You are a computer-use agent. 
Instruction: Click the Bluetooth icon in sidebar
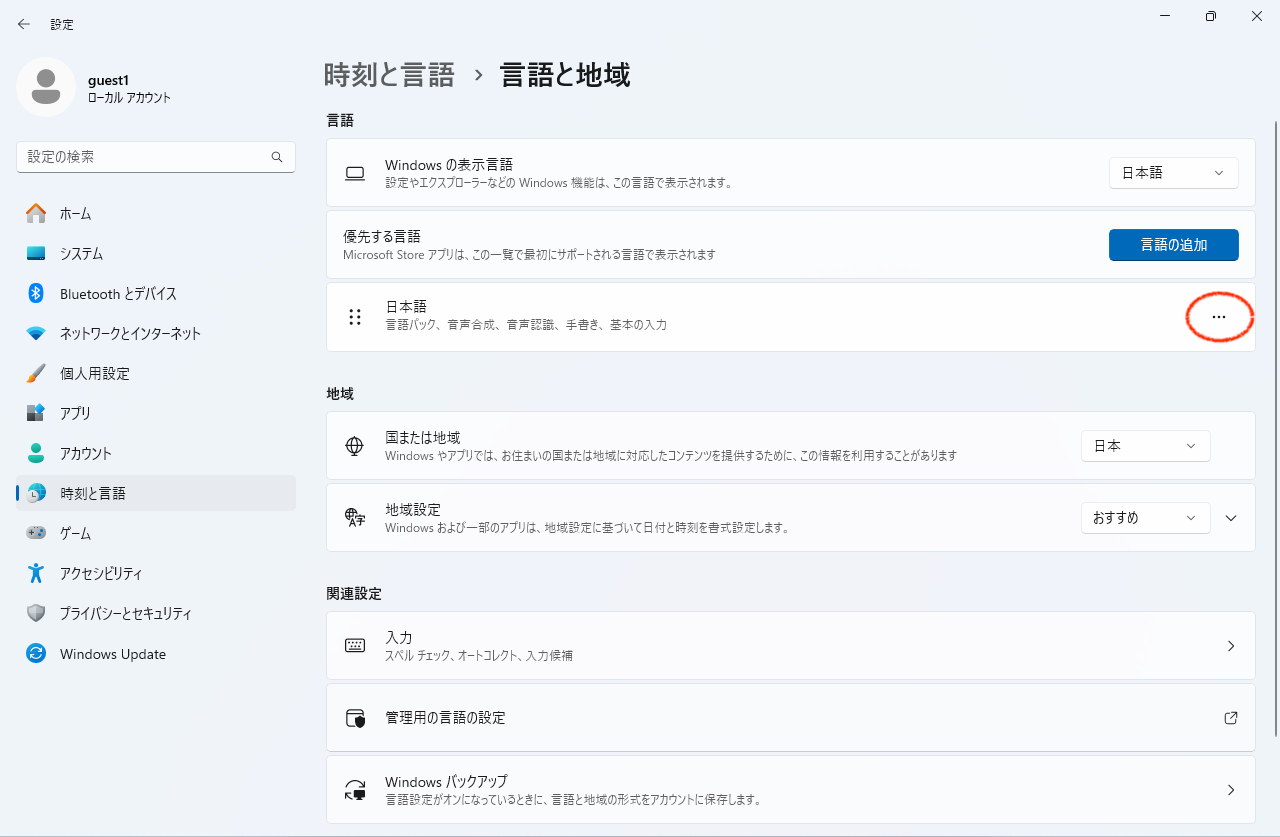[x=36, y=293]
